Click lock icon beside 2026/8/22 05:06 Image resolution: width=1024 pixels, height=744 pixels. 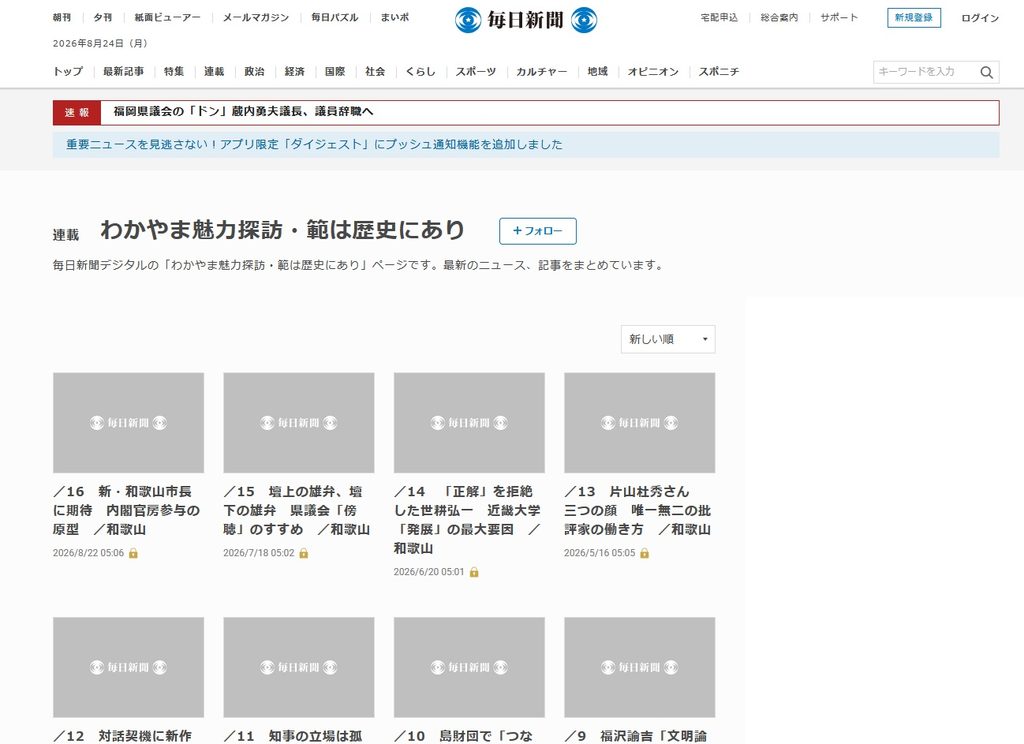[x=133, y=553]
